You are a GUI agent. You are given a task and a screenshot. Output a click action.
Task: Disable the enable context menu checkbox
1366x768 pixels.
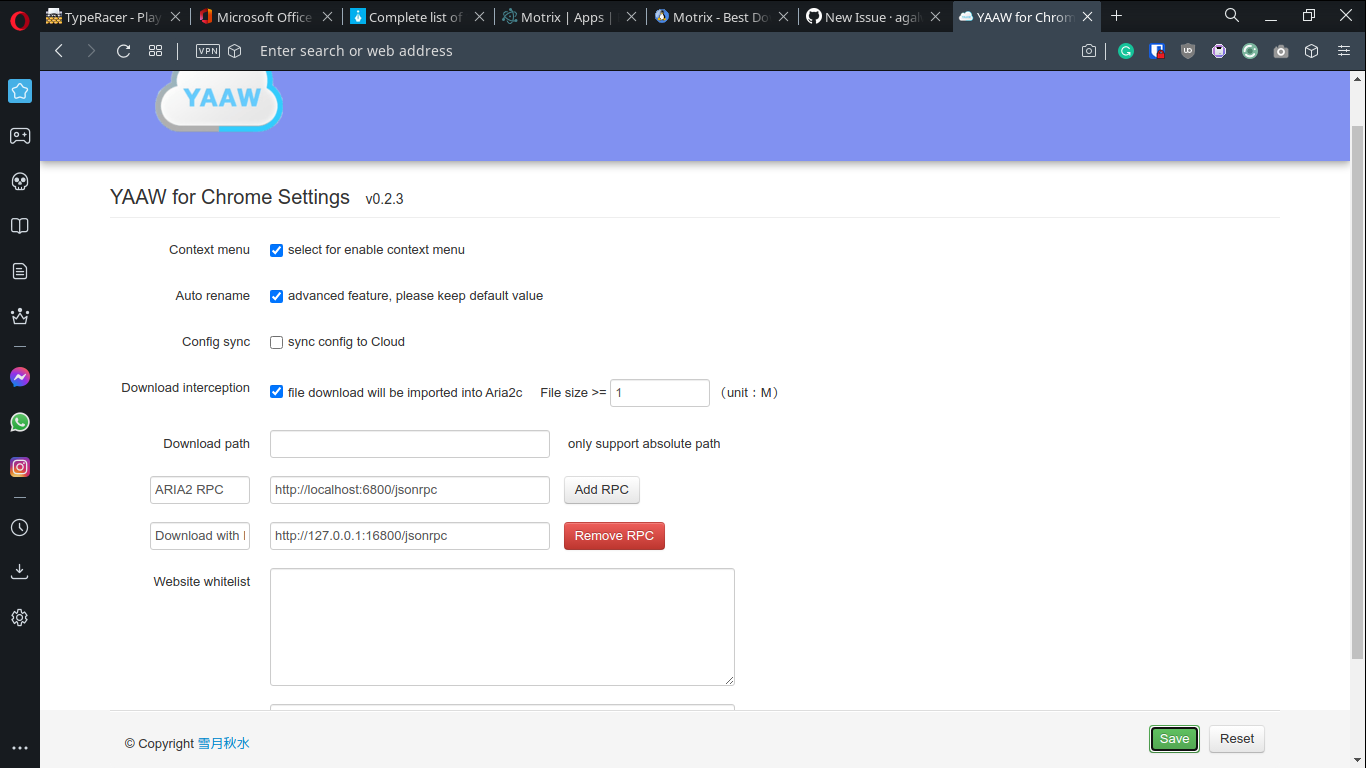pos(276,250)
